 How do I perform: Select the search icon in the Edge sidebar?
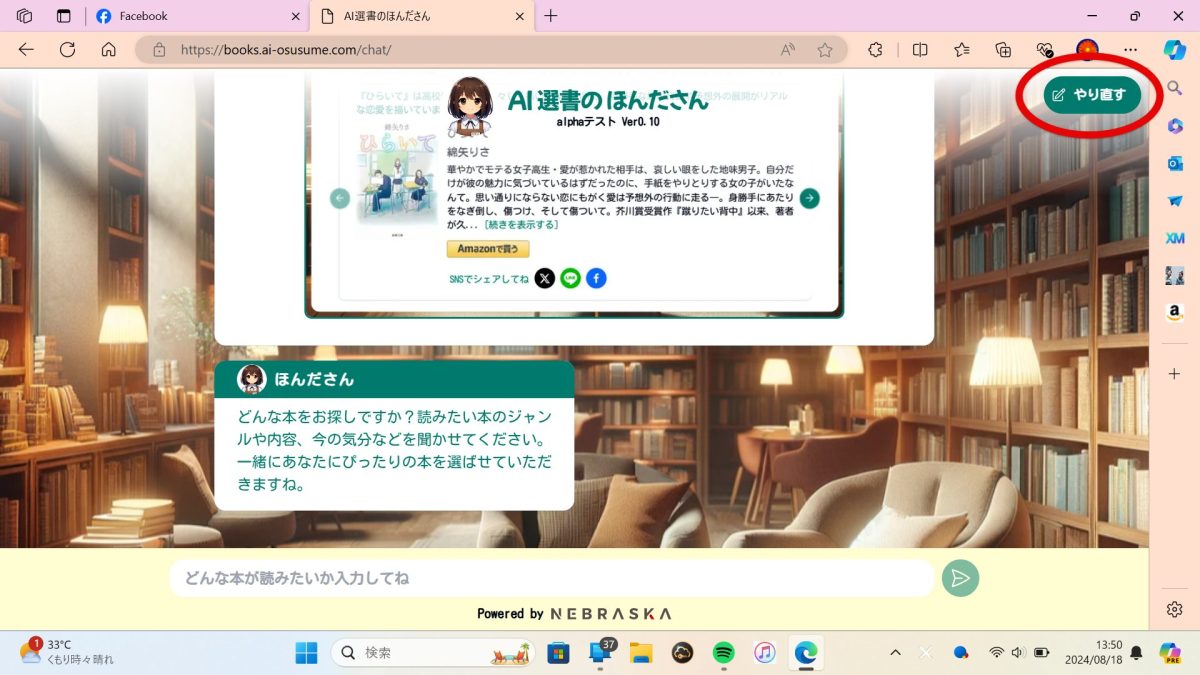click(x=1174, y=88)
